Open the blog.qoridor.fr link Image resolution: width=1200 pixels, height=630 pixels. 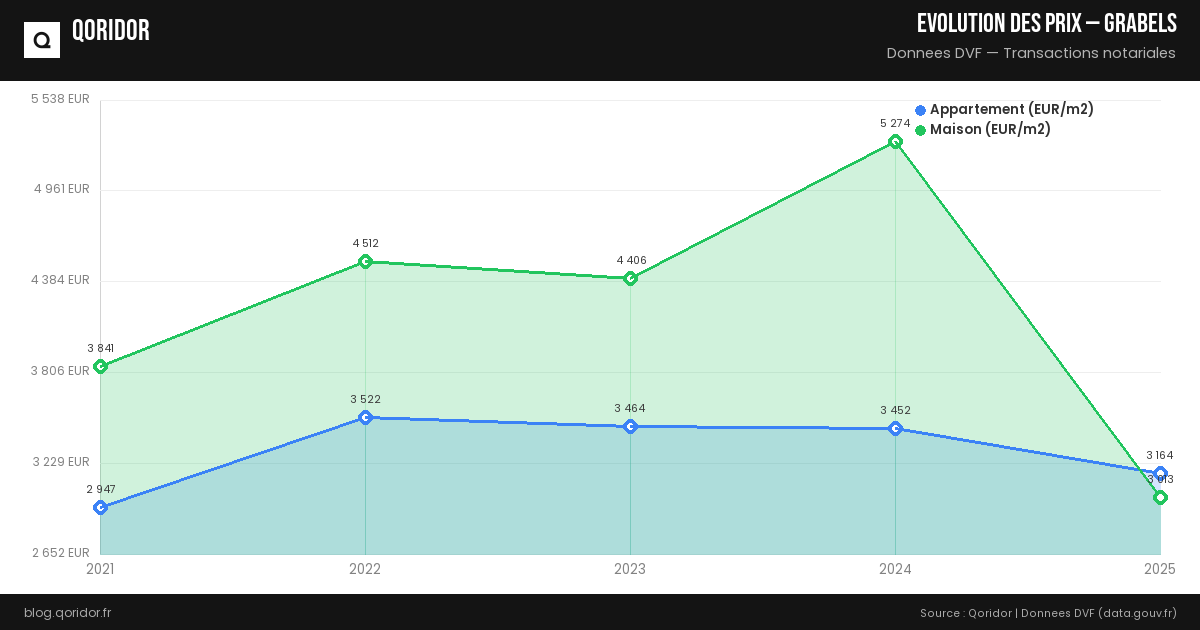[68, 612]
